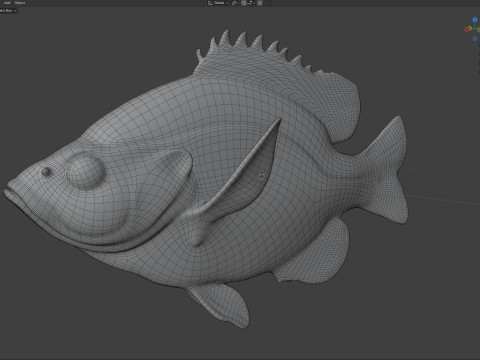Open the pivot point dropdown
Image resolution: width=480 pixels, height=360 pixels.
[x=235, y=3]
